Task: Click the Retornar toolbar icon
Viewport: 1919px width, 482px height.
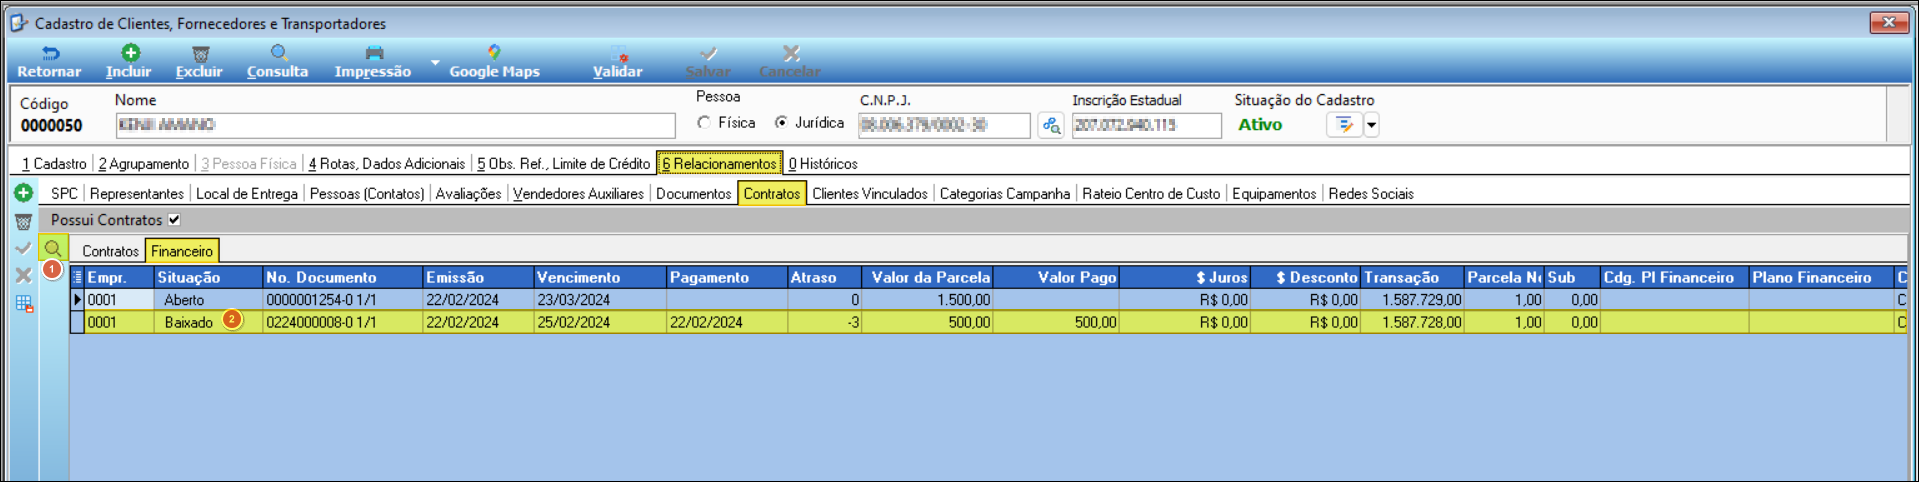Action: (49, 53)
